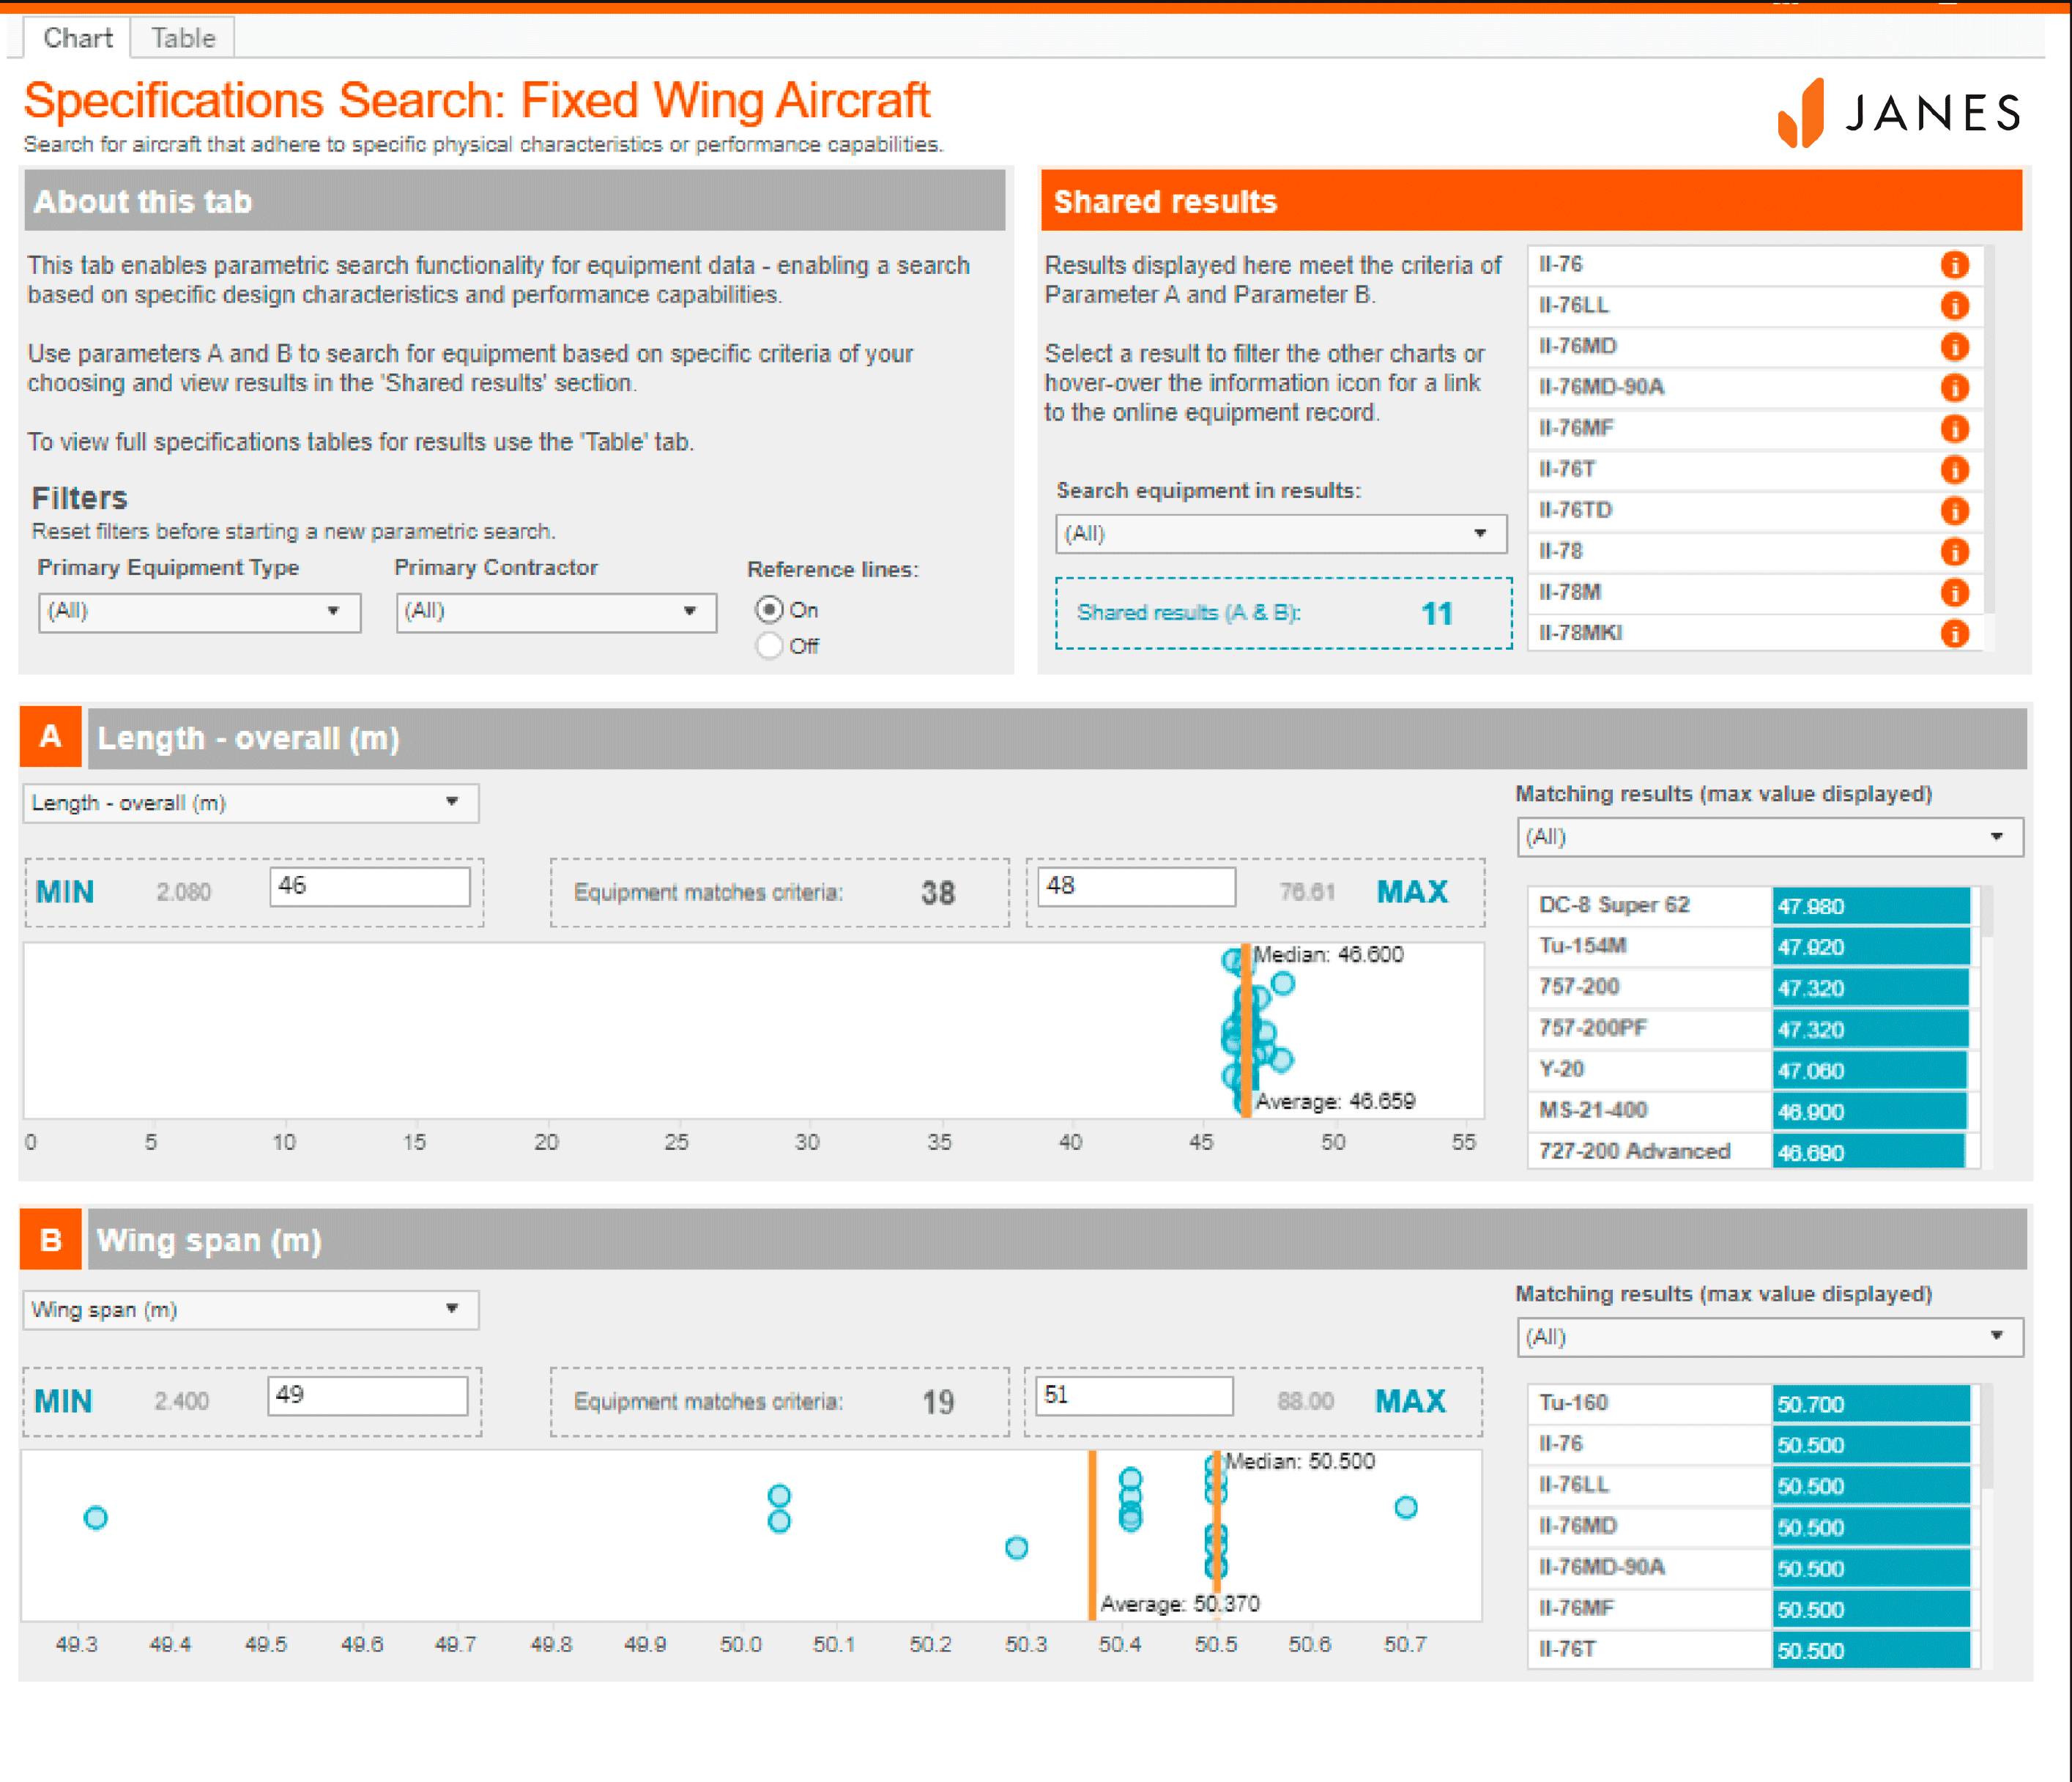Select the Off reference lines option
The image size is (2072, 1782).
point(768,646)
